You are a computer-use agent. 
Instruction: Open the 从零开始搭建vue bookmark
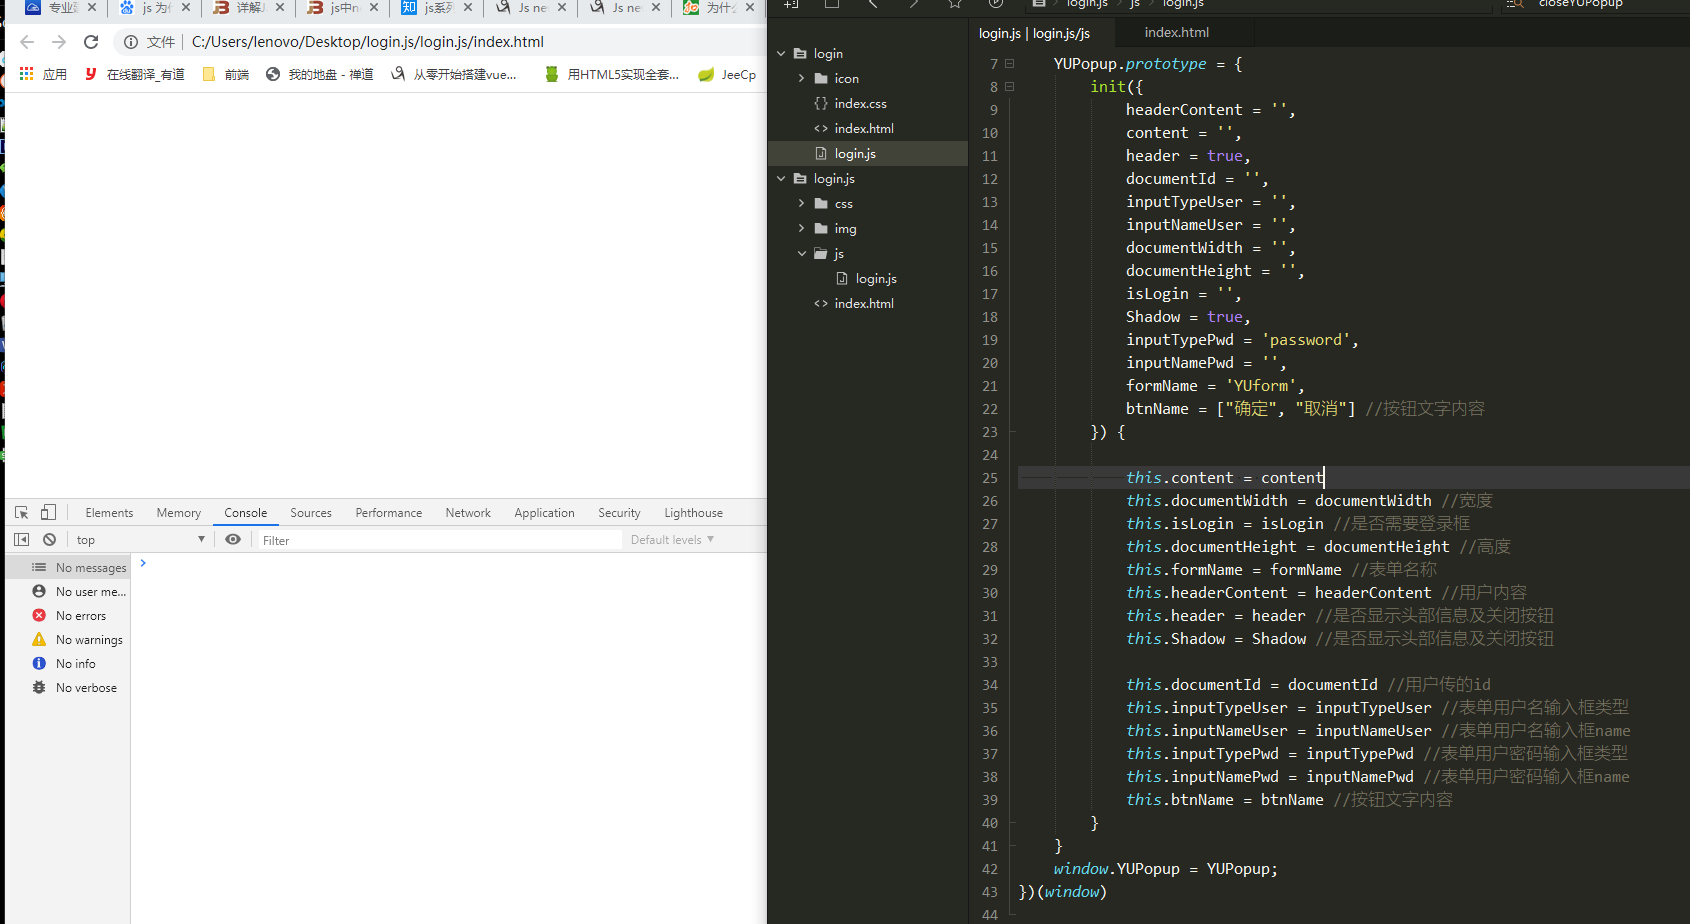[454, 74]
